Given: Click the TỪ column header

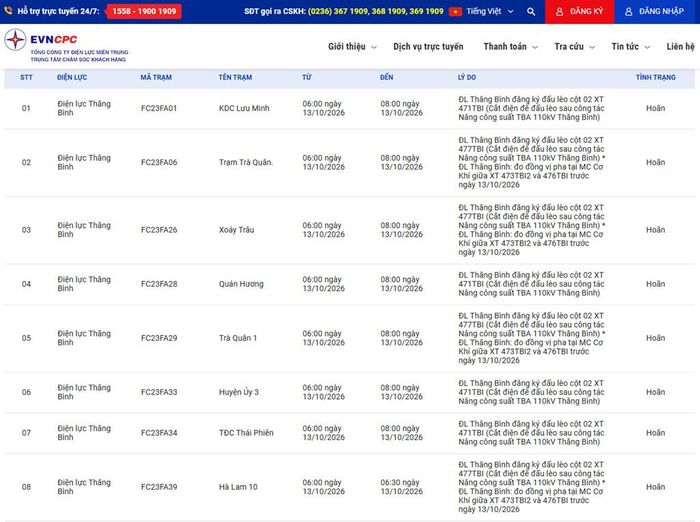Looking at the screenshot, I should click(307, 77).
